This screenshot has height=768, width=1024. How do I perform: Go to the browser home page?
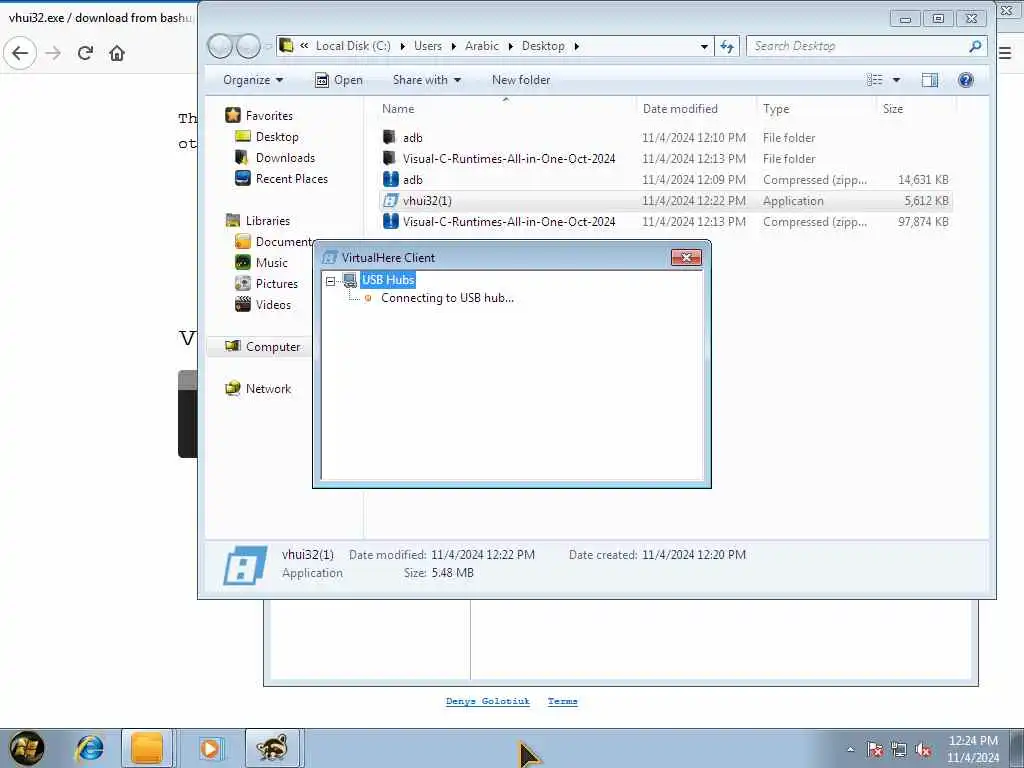[x=117, y=53]
